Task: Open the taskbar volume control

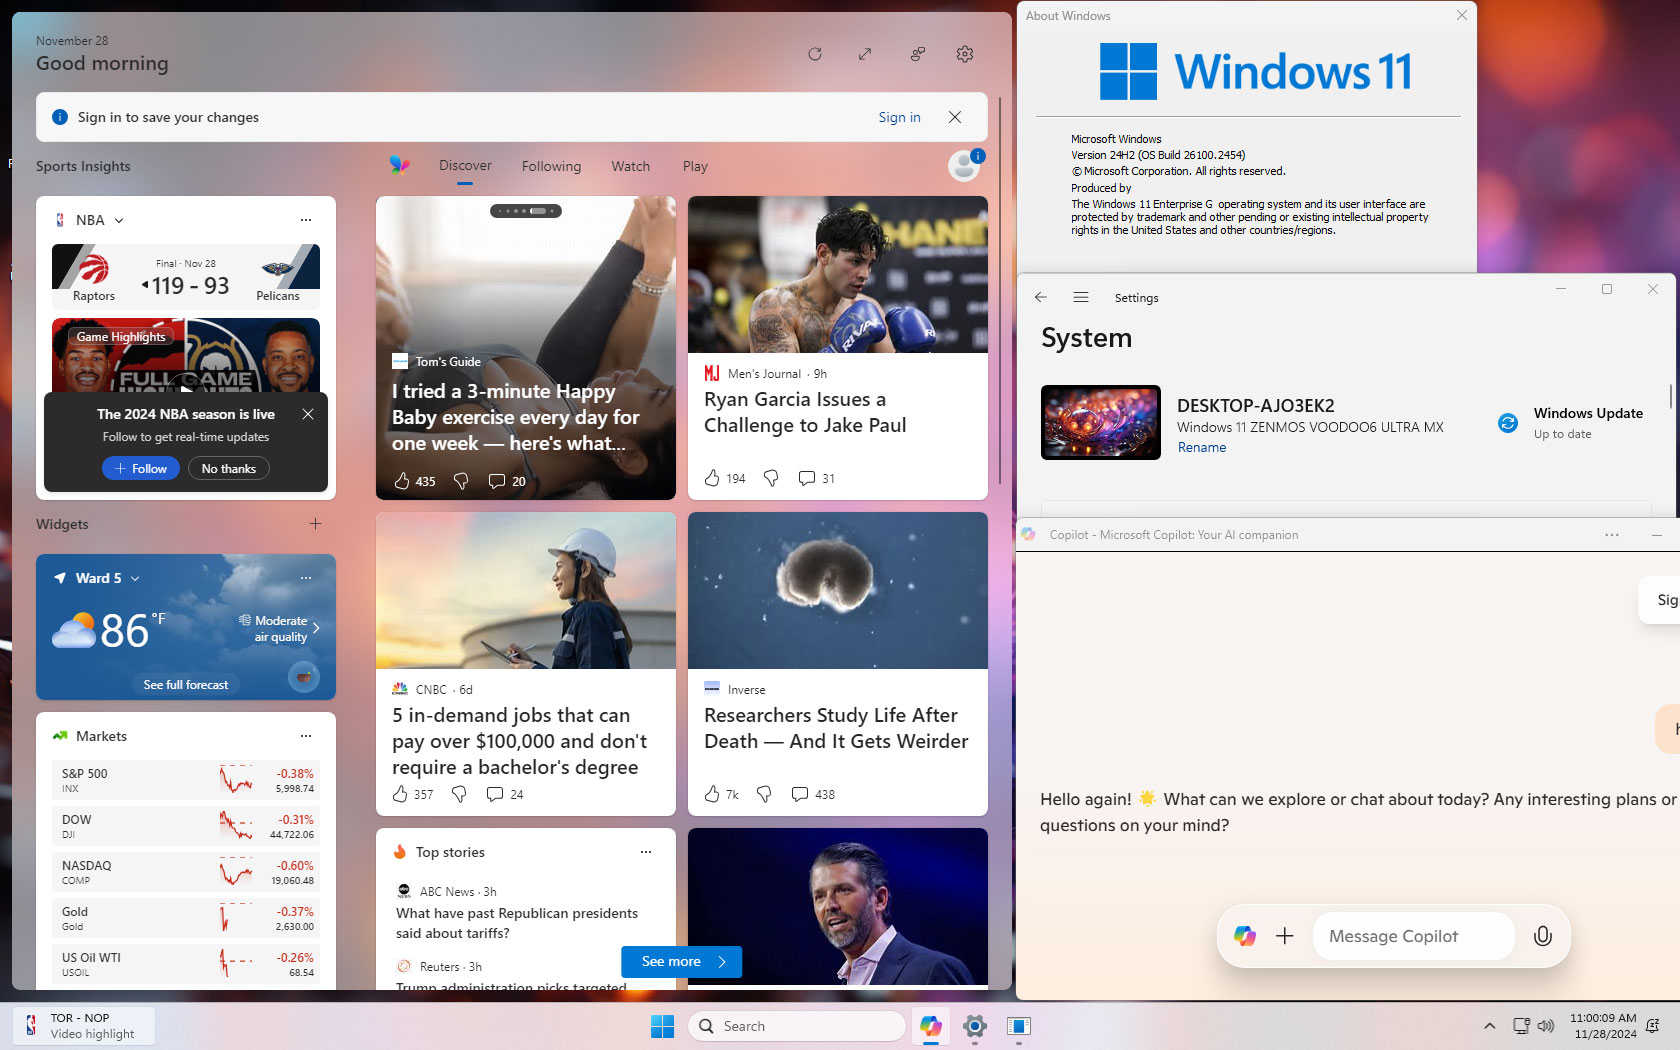Action: (1546, 1026)
